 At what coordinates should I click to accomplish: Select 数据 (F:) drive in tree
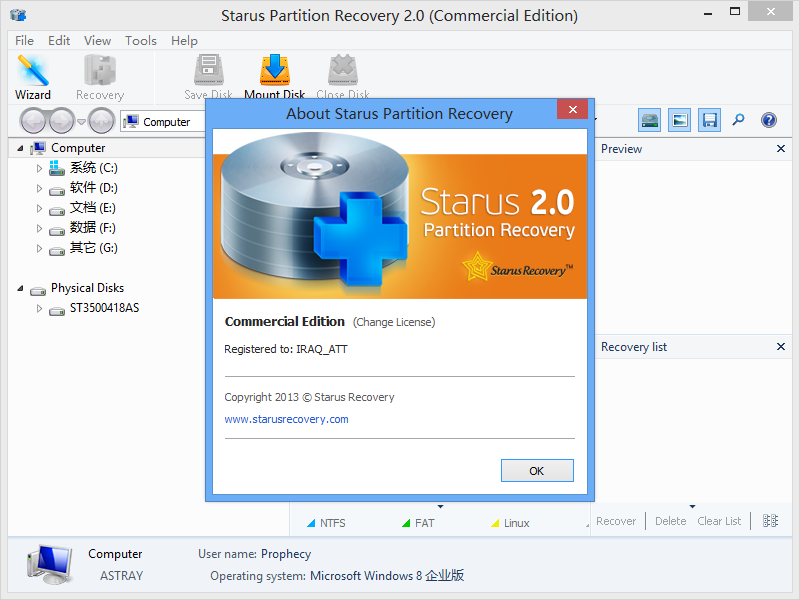click(x=93, y=228)
